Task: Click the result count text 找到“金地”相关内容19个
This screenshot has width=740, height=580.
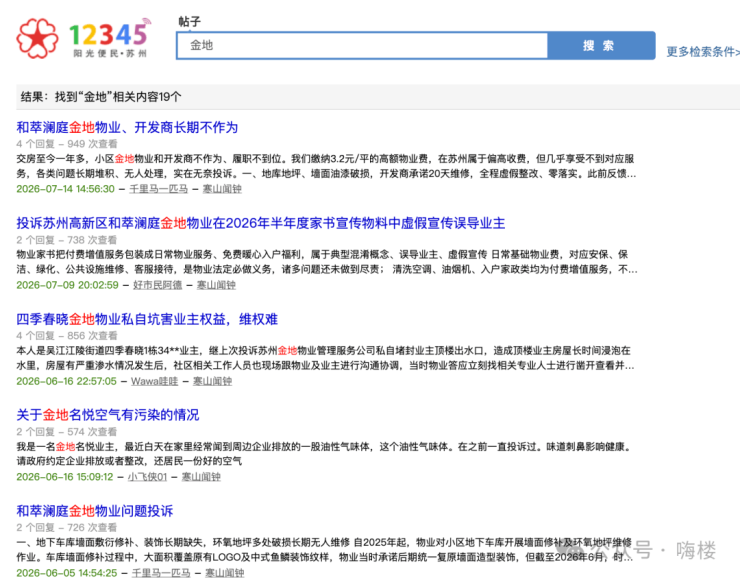Action: pyautogui.click(x=118, y=97)
